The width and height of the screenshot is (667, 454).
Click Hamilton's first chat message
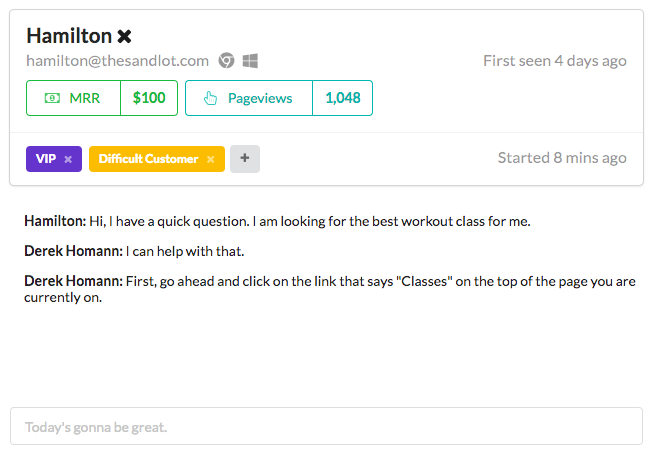277,221
